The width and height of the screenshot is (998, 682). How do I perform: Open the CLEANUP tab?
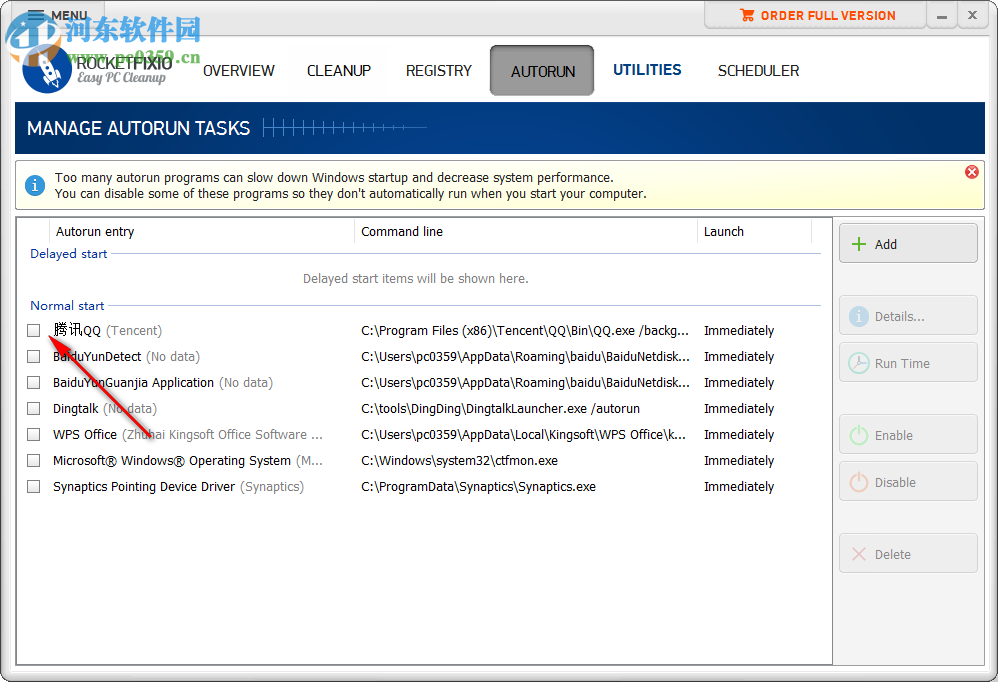339,71
